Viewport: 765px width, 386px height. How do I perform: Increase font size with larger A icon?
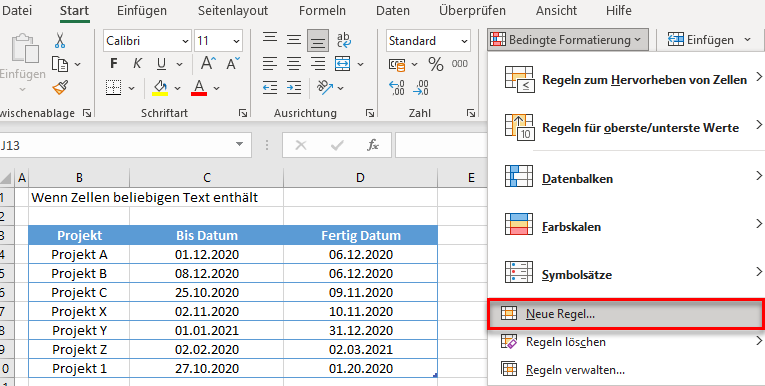click(209, 63)
